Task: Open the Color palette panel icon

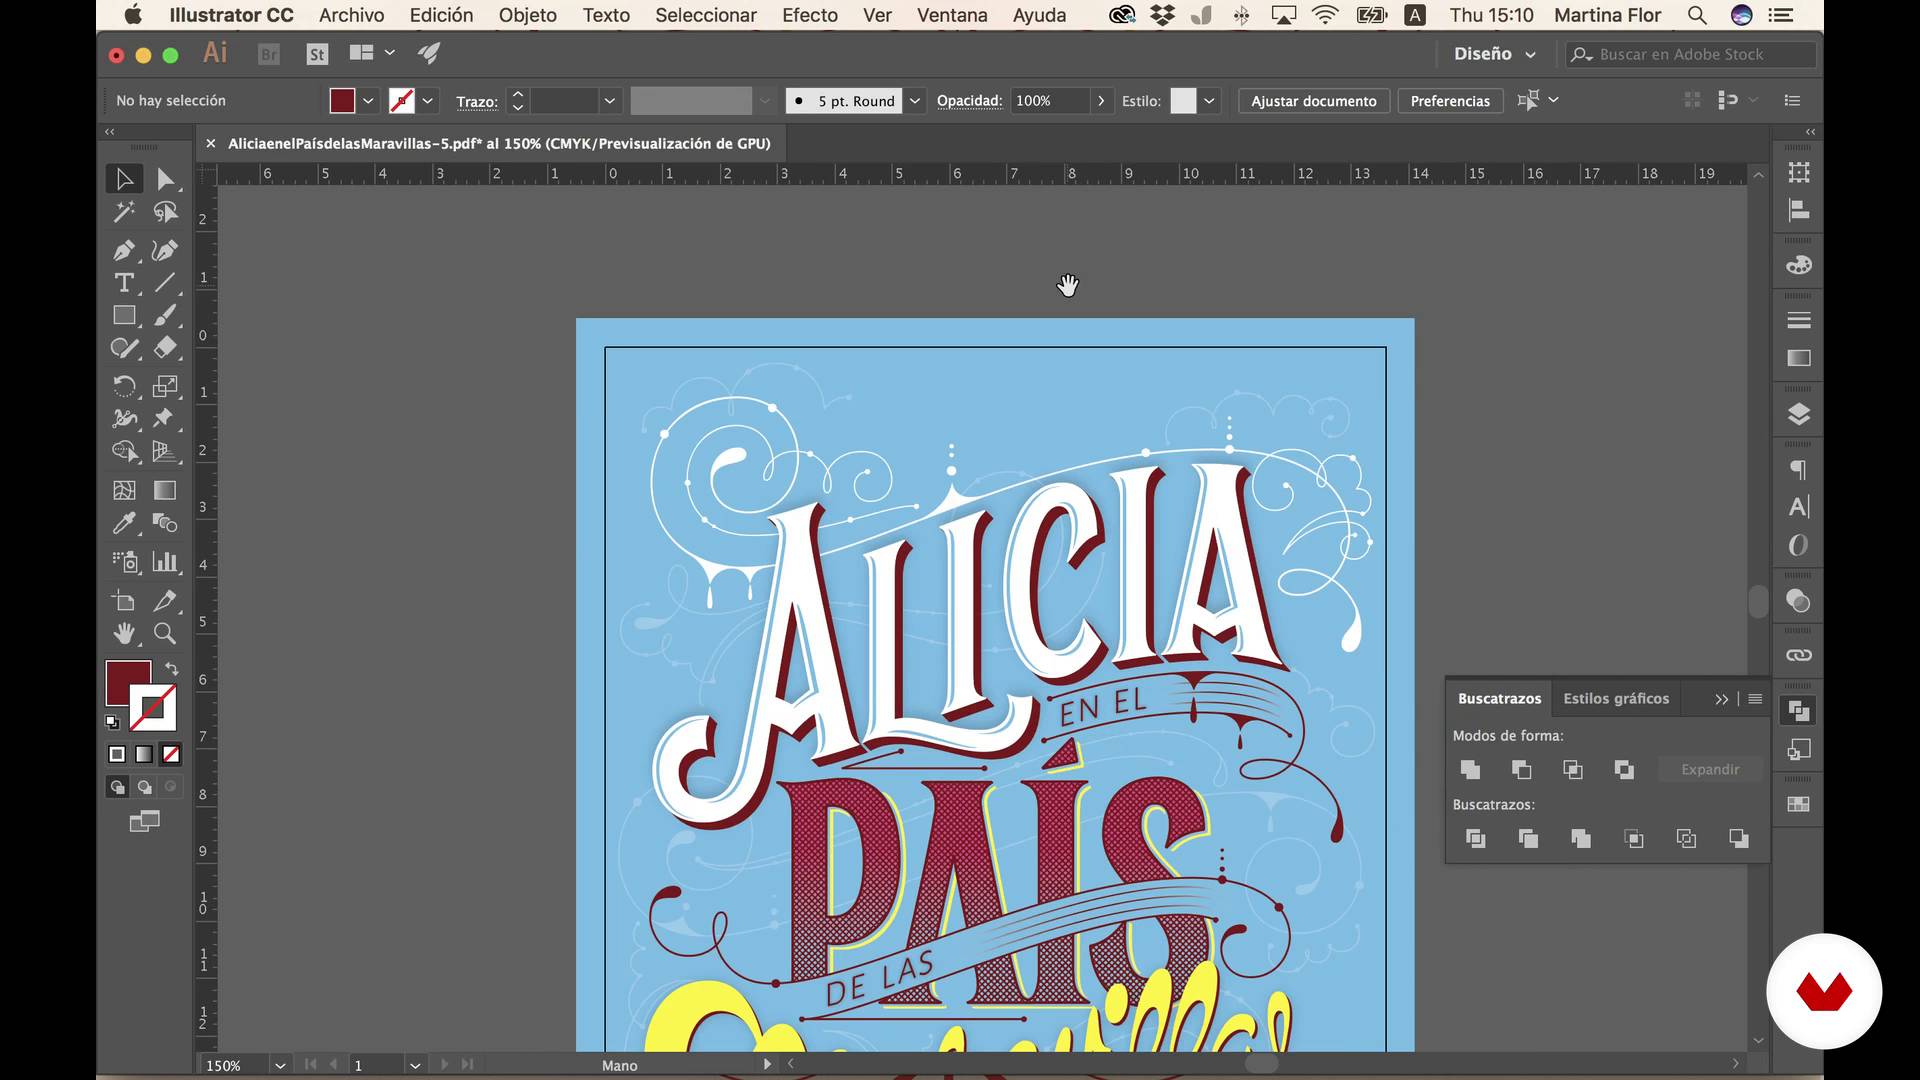Action: (1798, 265)
